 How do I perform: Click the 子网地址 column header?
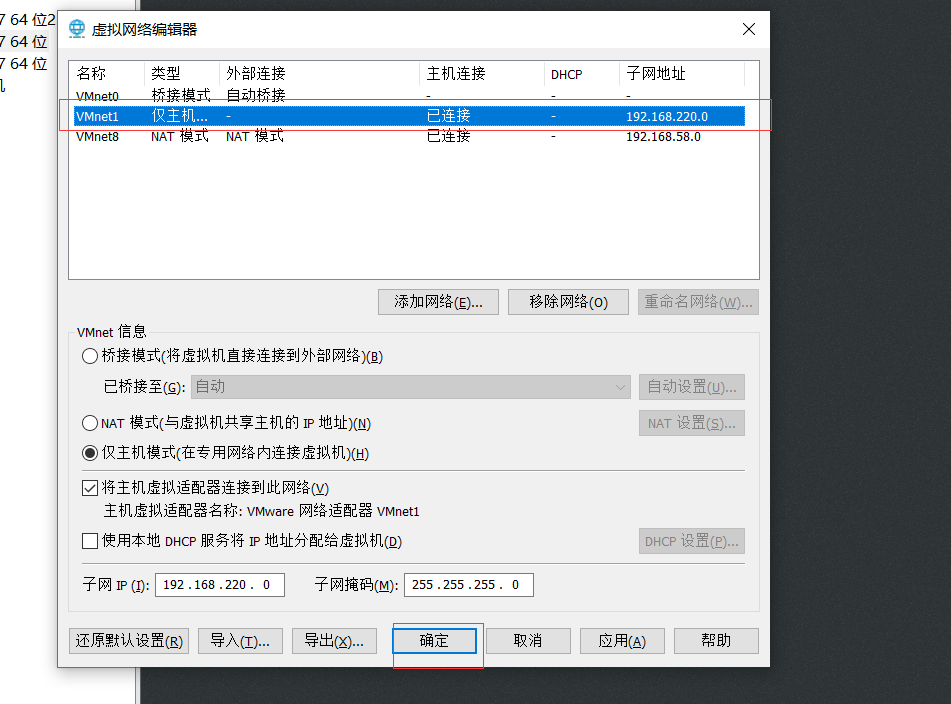point(682,73)
